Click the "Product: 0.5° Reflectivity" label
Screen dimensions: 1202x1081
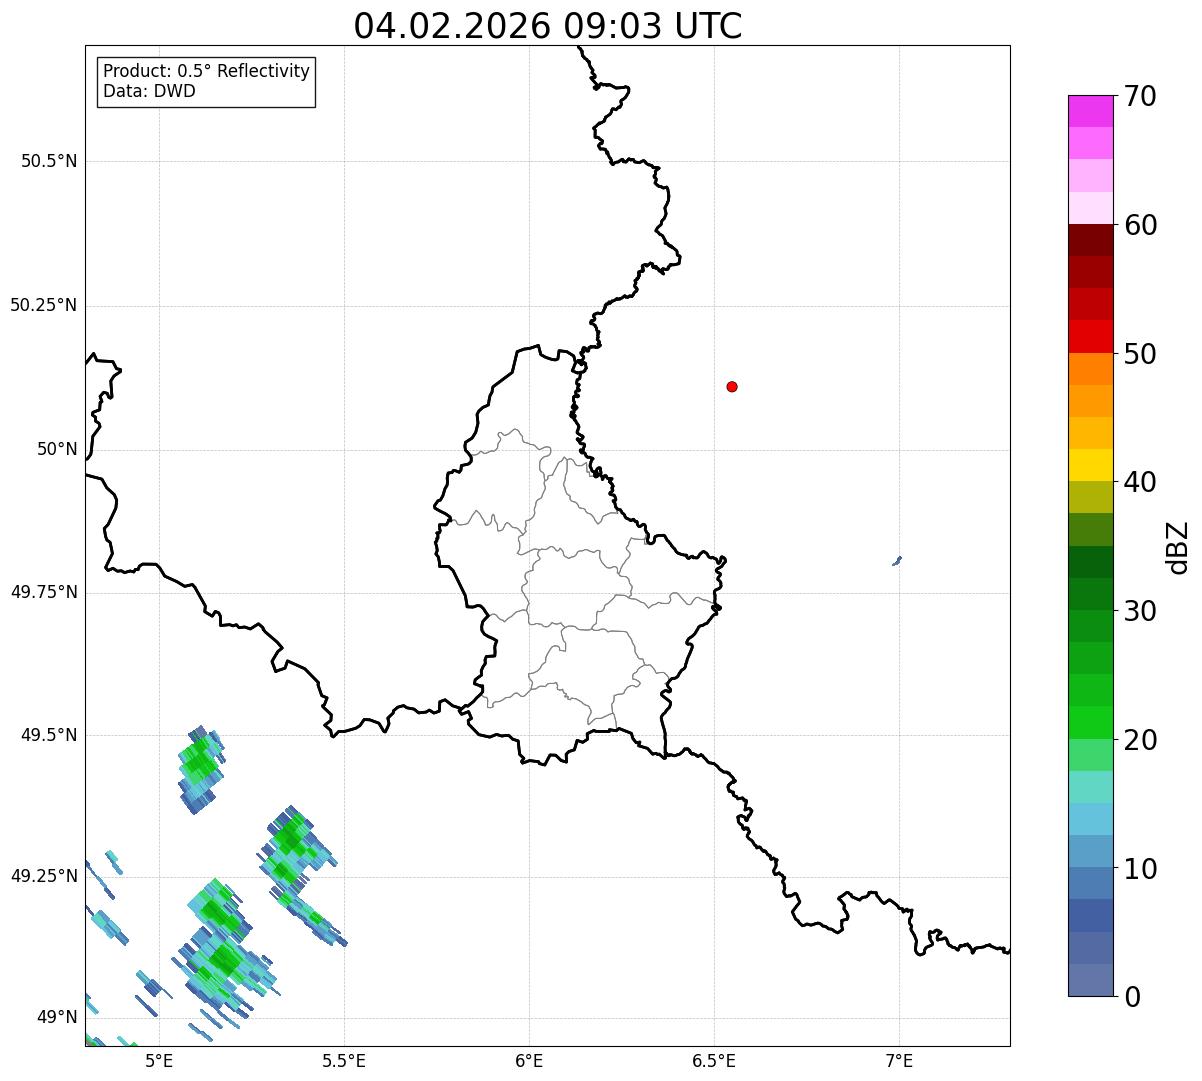click(x=206, y=72)
